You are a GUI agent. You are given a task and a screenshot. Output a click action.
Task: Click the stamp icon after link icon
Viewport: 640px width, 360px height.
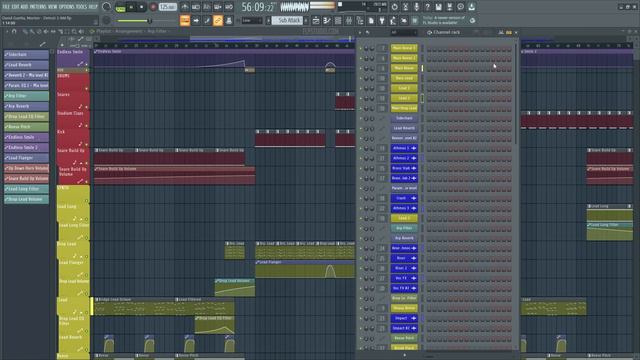coord(229,20)
